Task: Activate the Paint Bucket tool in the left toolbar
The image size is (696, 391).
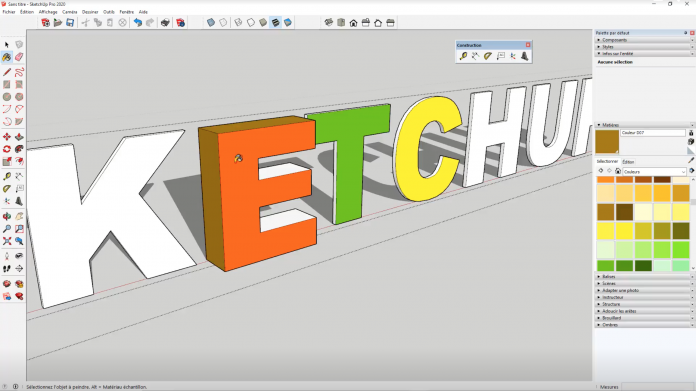Action: click(x=7, y=57)
